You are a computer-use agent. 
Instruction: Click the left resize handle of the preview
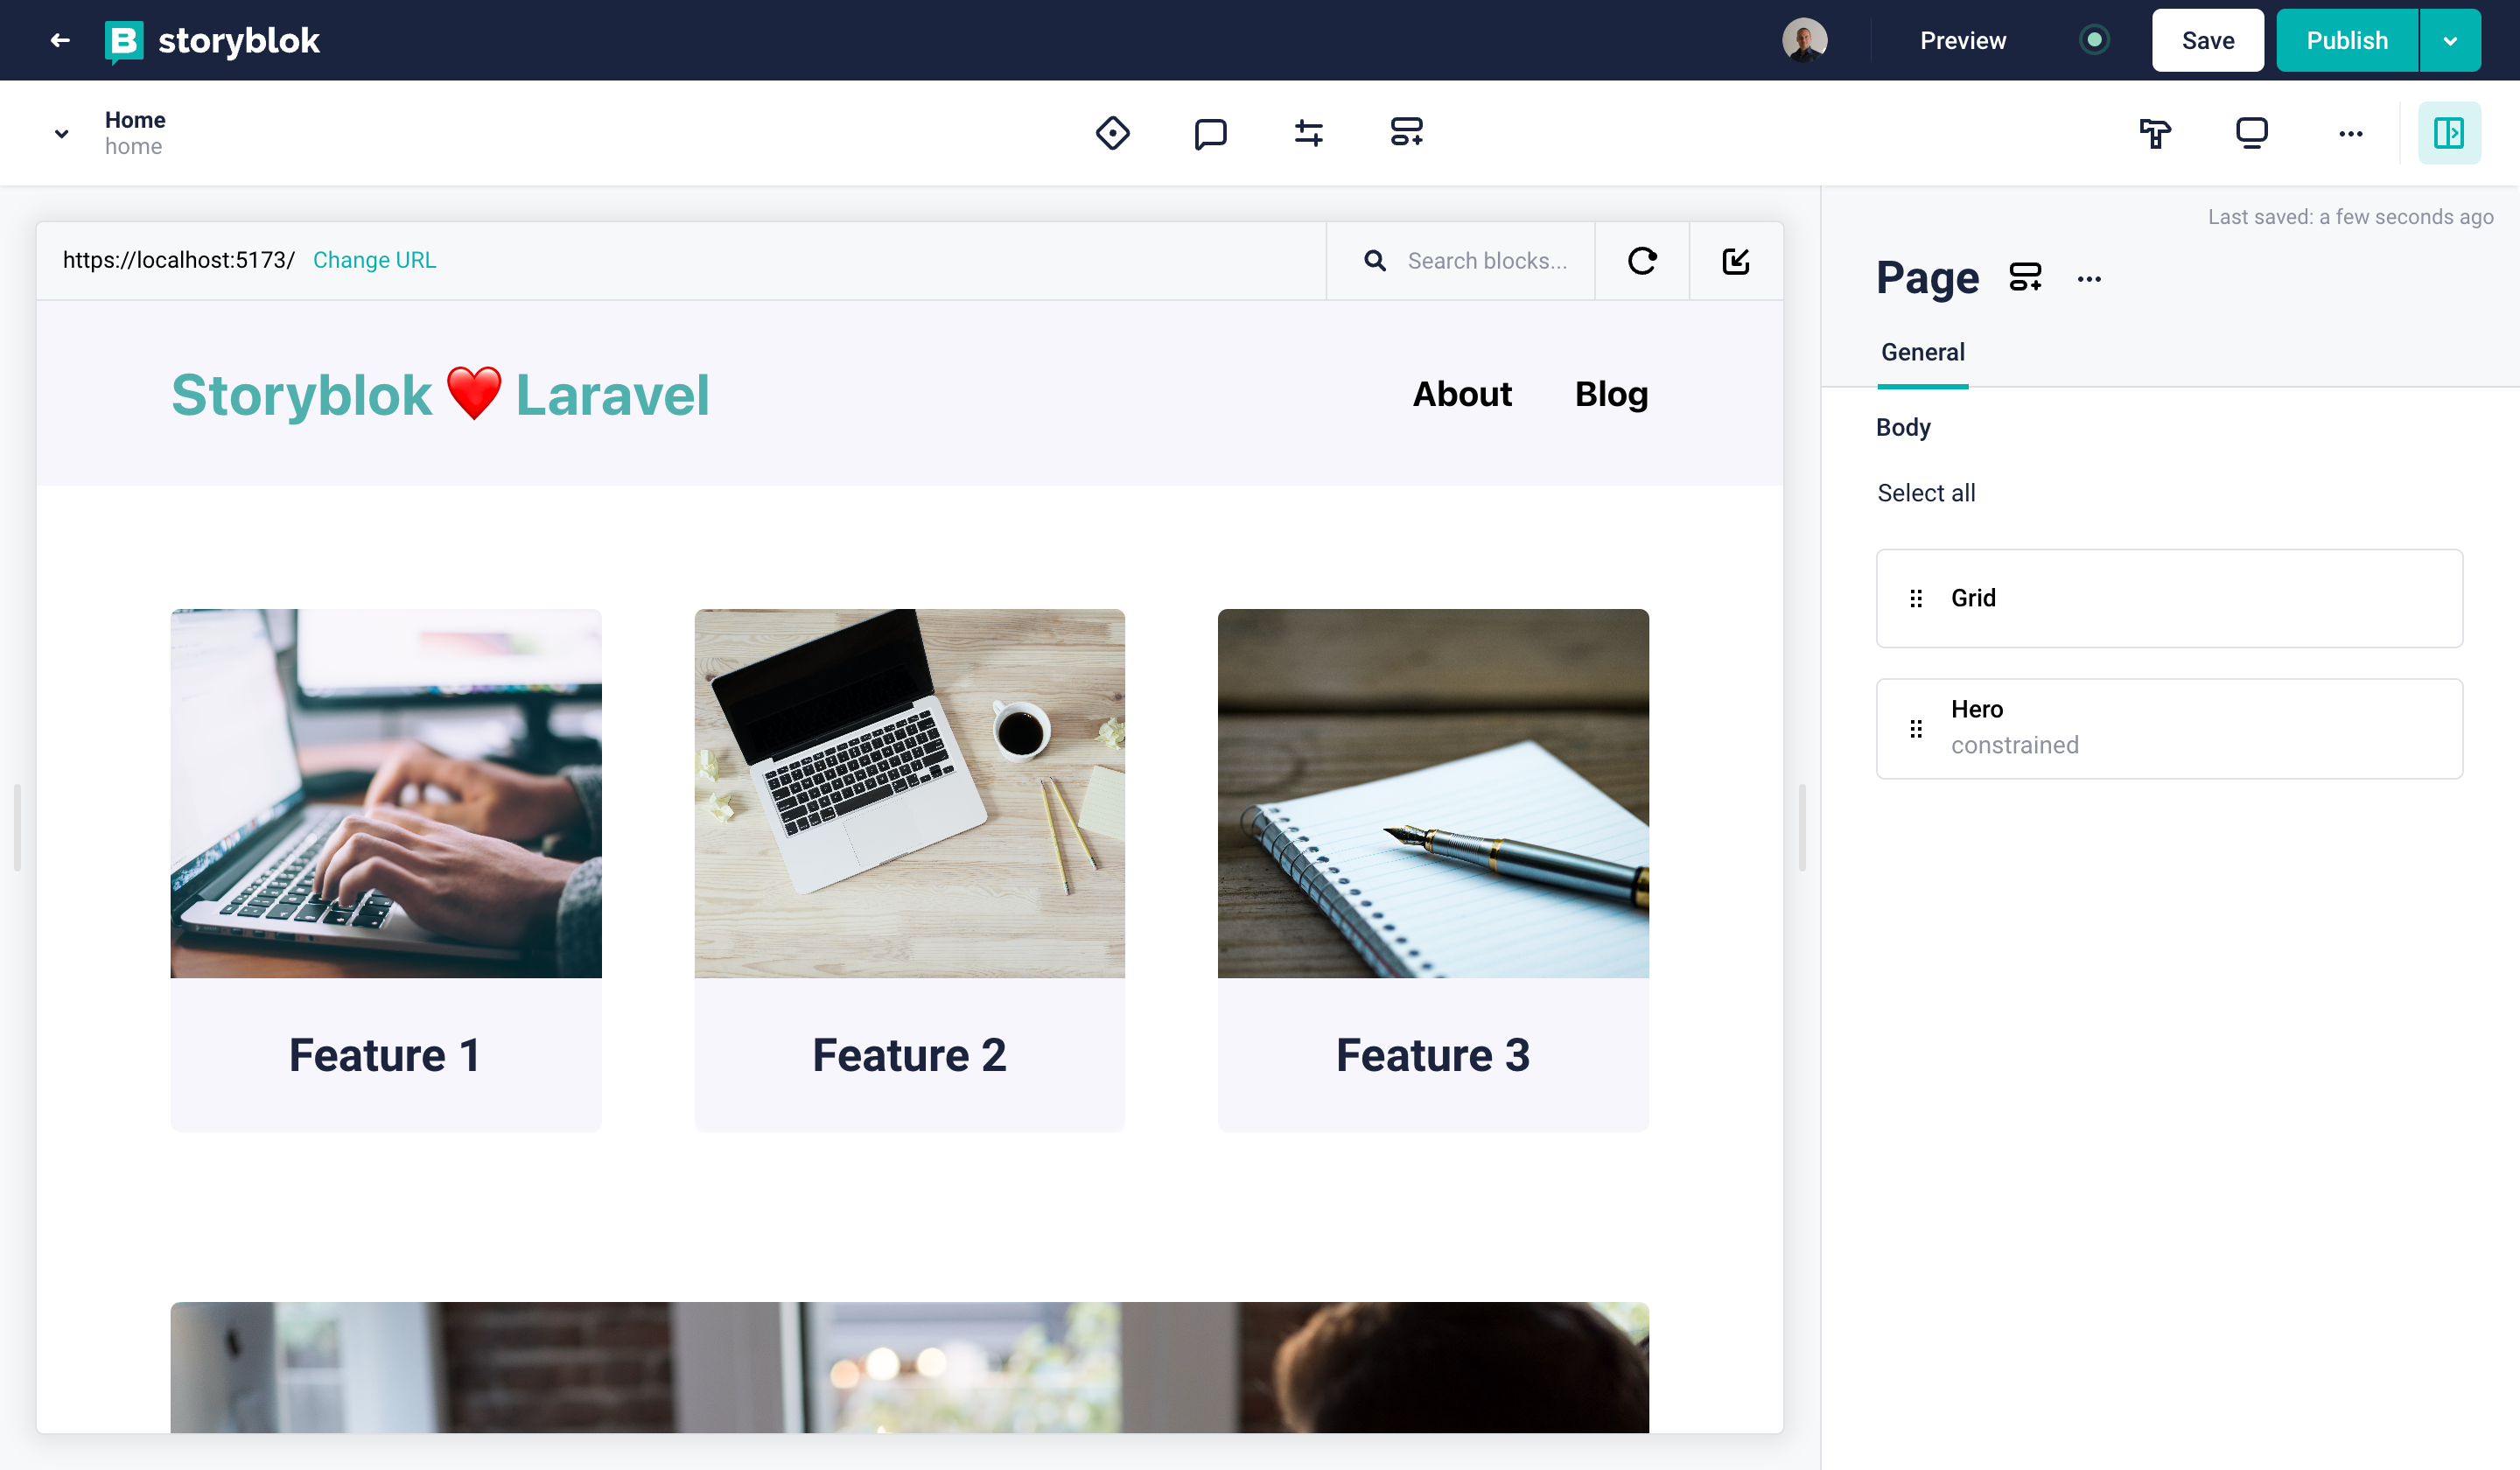17,827
